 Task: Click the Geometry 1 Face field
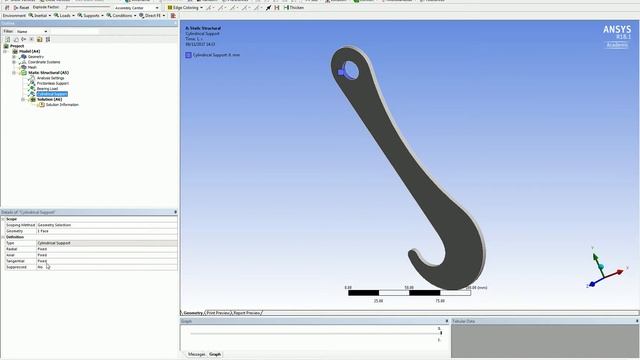click(x=107, y=231)
